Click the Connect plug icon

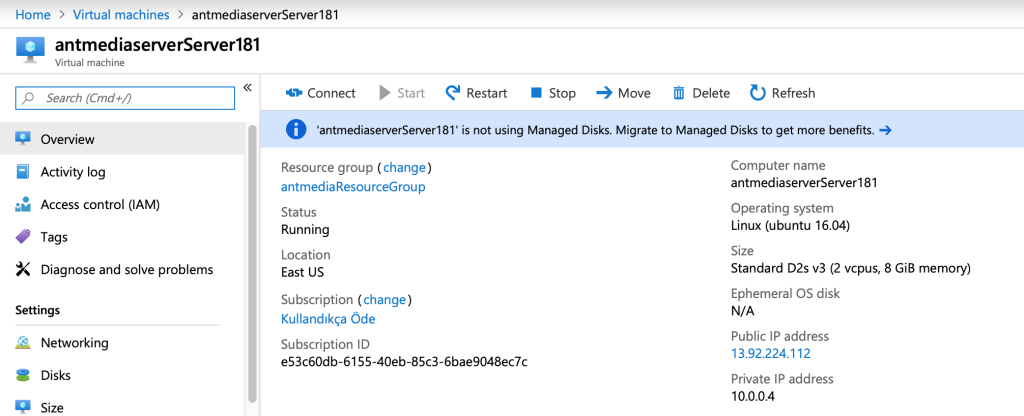[x=293, y=93]
